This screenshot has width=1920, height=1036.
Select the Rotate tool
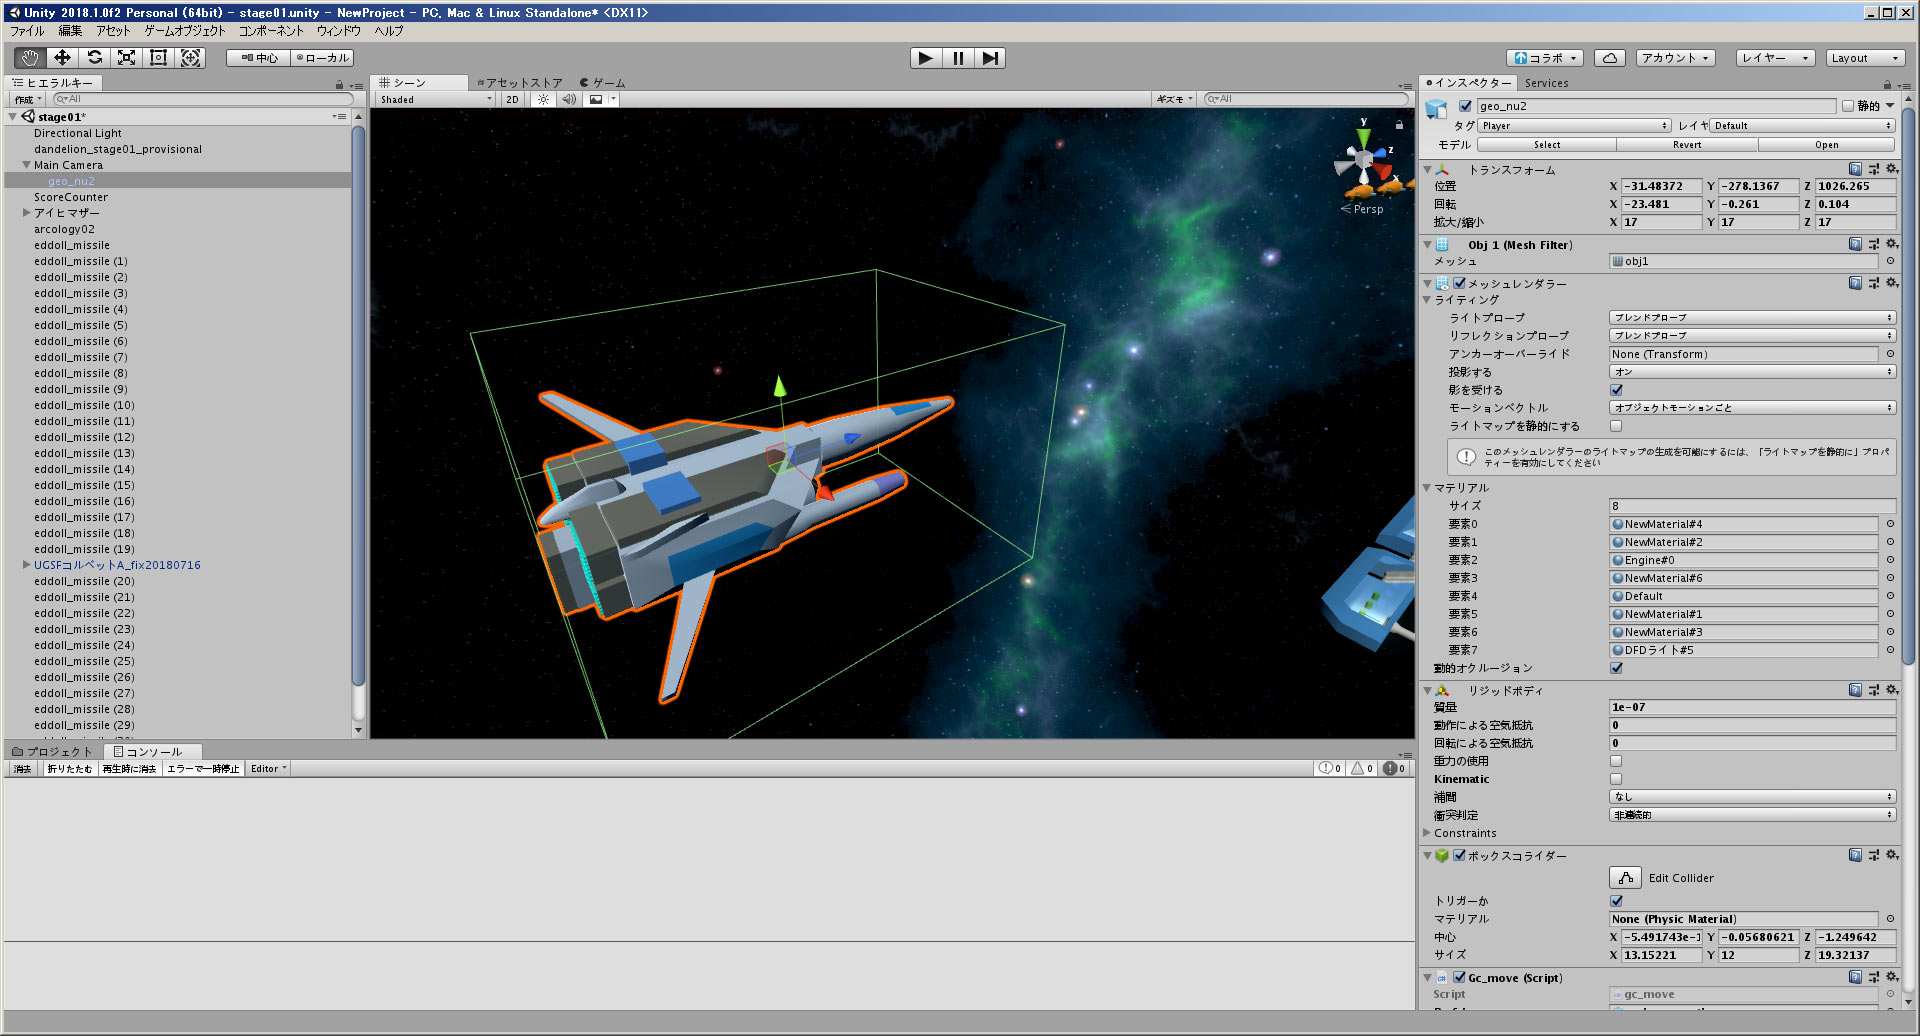tap(94, 58)
